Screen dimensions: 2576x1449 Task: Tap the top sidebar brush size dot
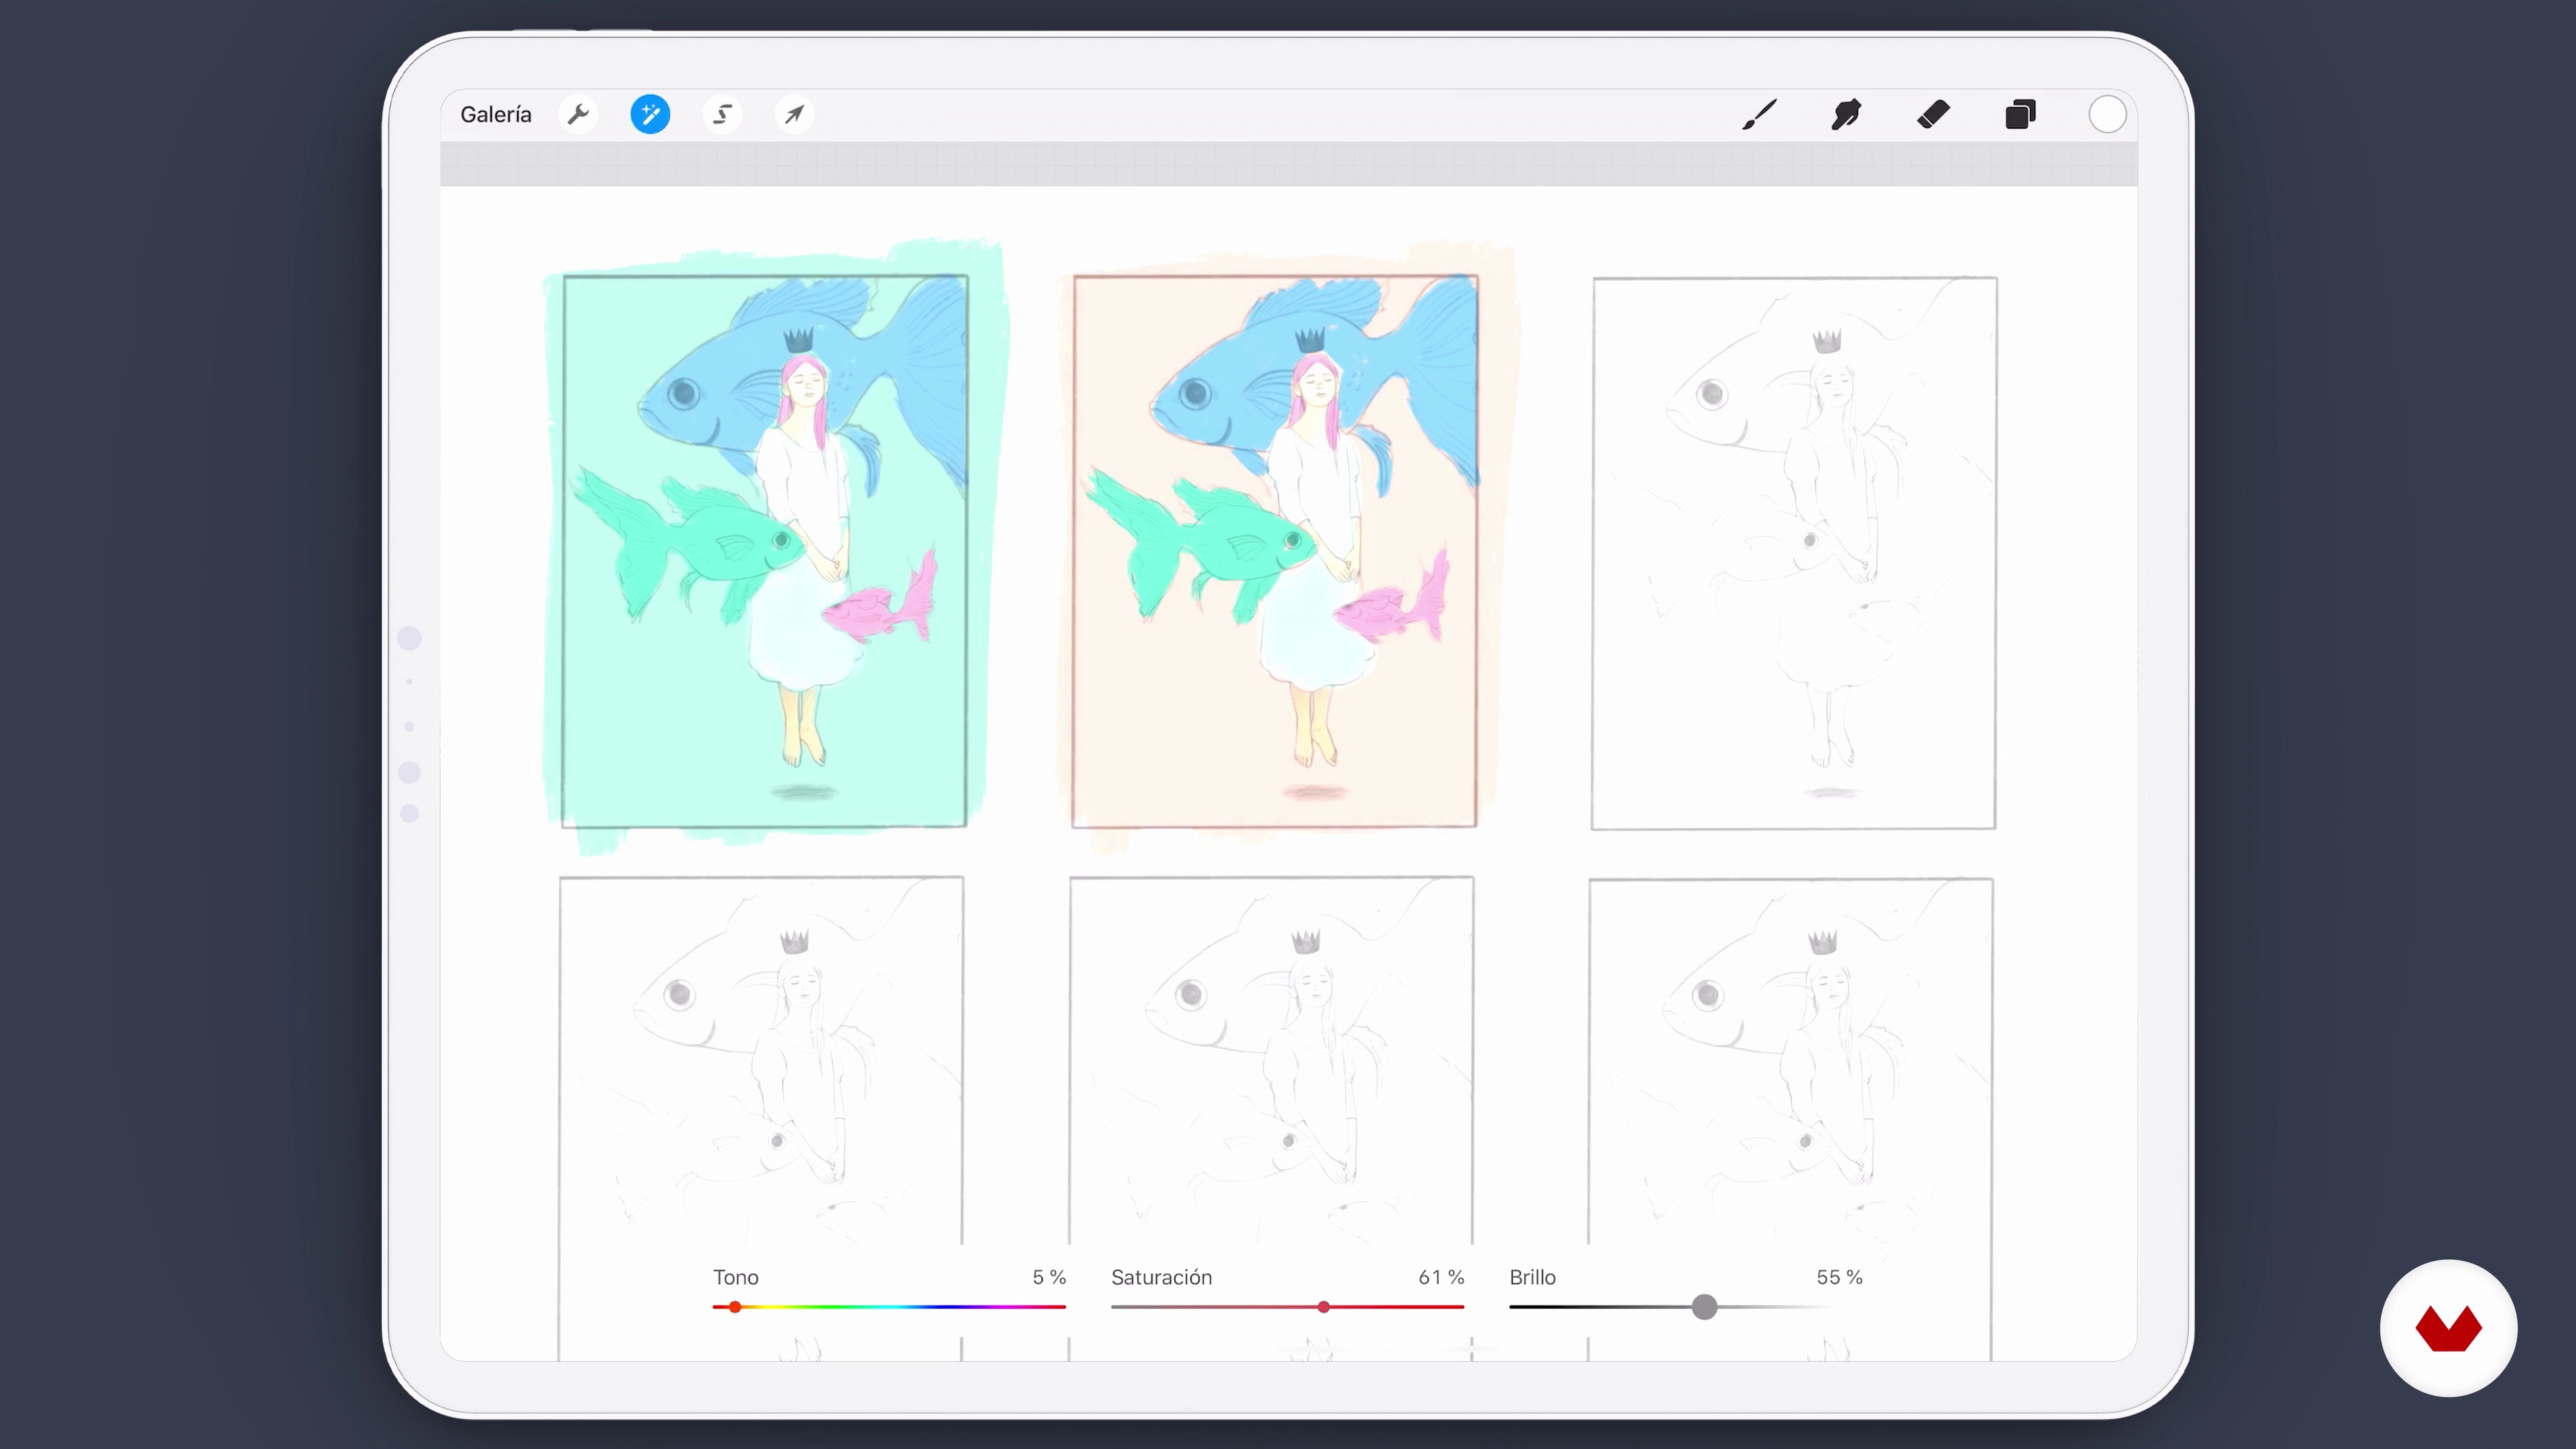(x=409, y=638)
